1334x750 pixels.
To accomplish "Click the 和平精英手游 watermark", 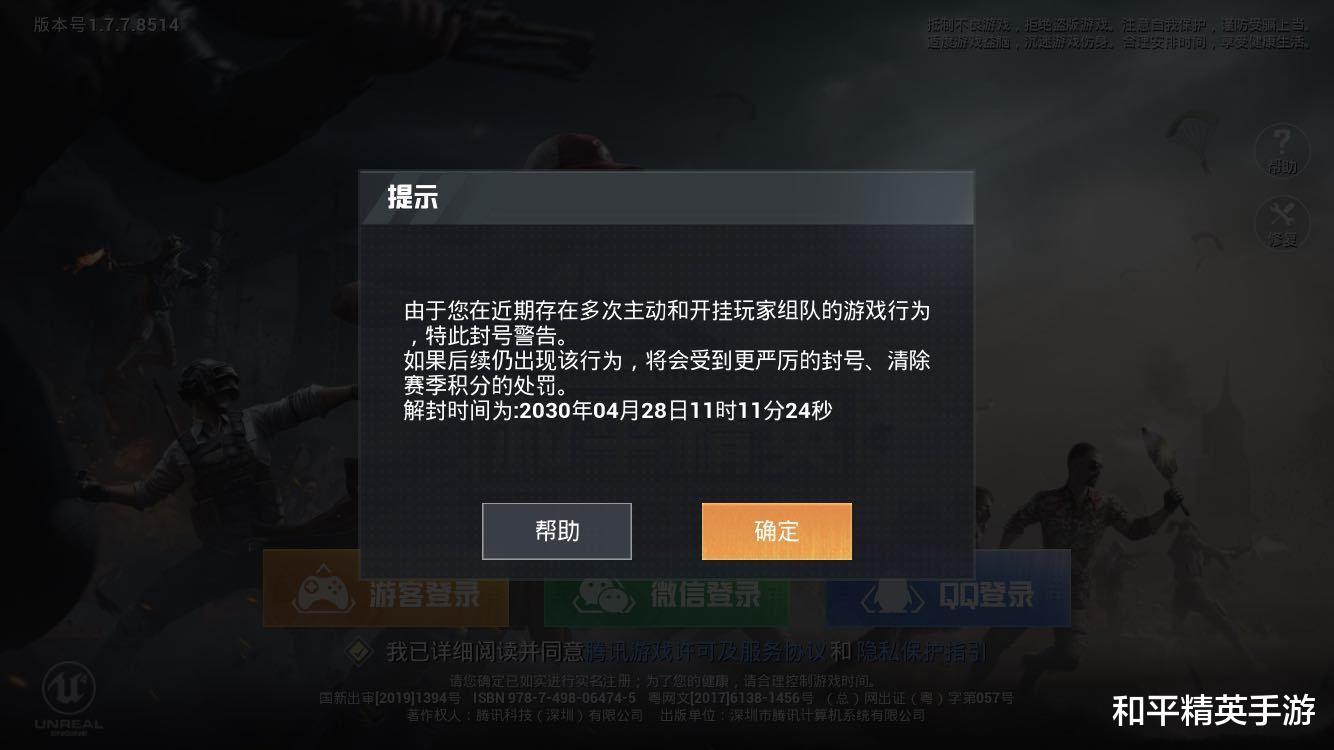I will 1214,711.
